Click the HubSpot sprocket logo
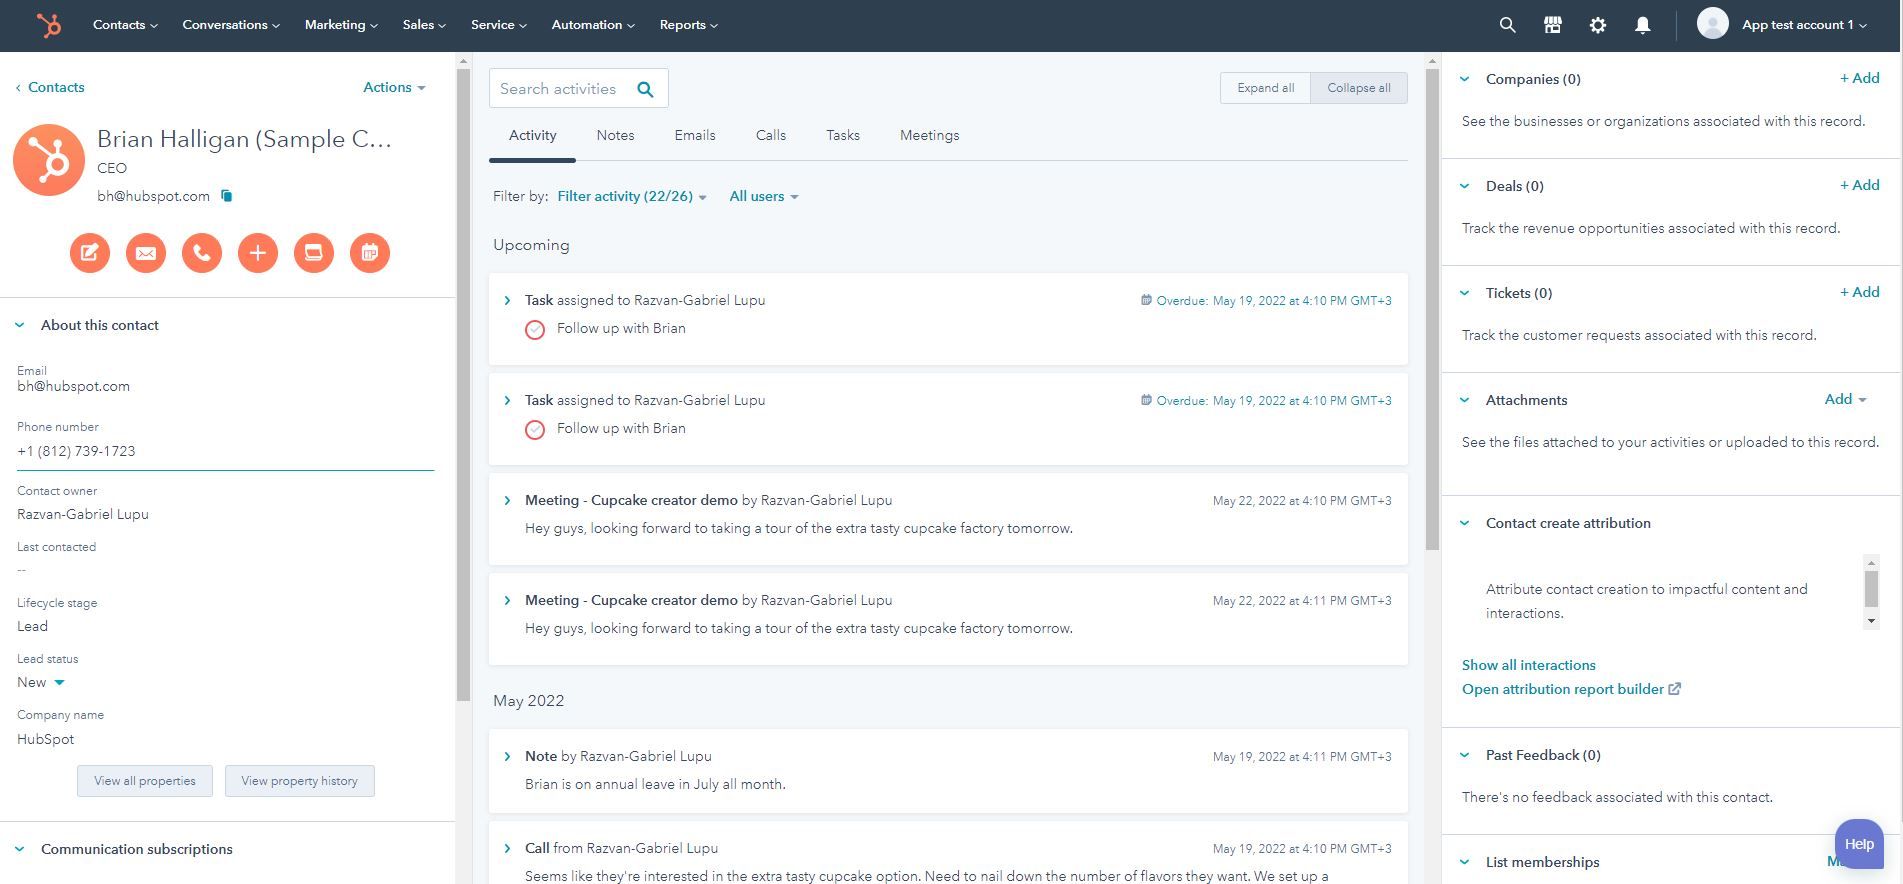1903x884 pixels. (x=49, y=25)
